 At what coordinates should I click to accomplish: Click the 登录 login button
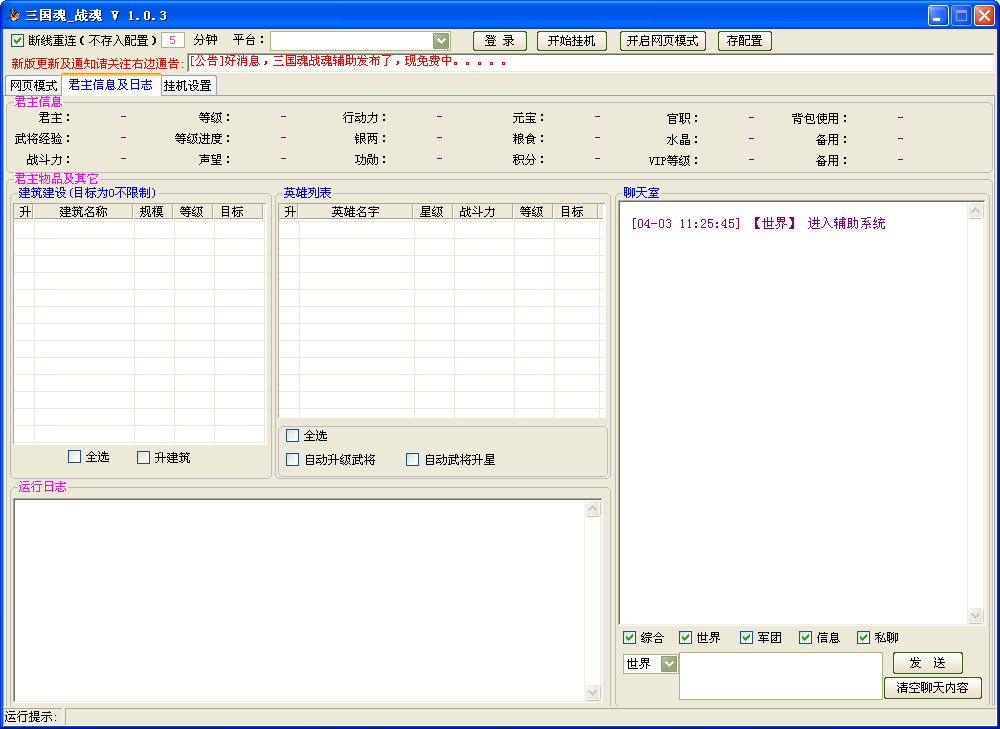[x=499, y=41]
